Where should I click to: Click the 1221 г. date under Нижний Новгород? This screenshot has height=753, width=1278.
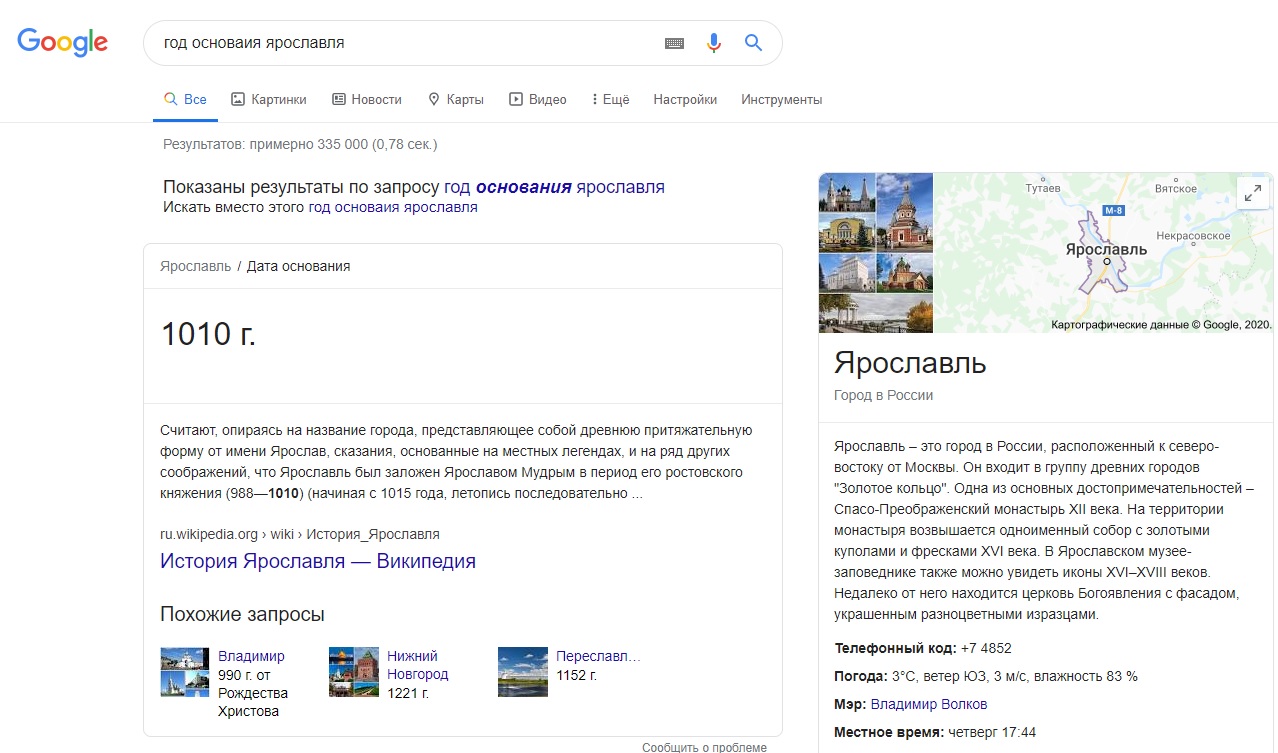(x=408, y=693)
